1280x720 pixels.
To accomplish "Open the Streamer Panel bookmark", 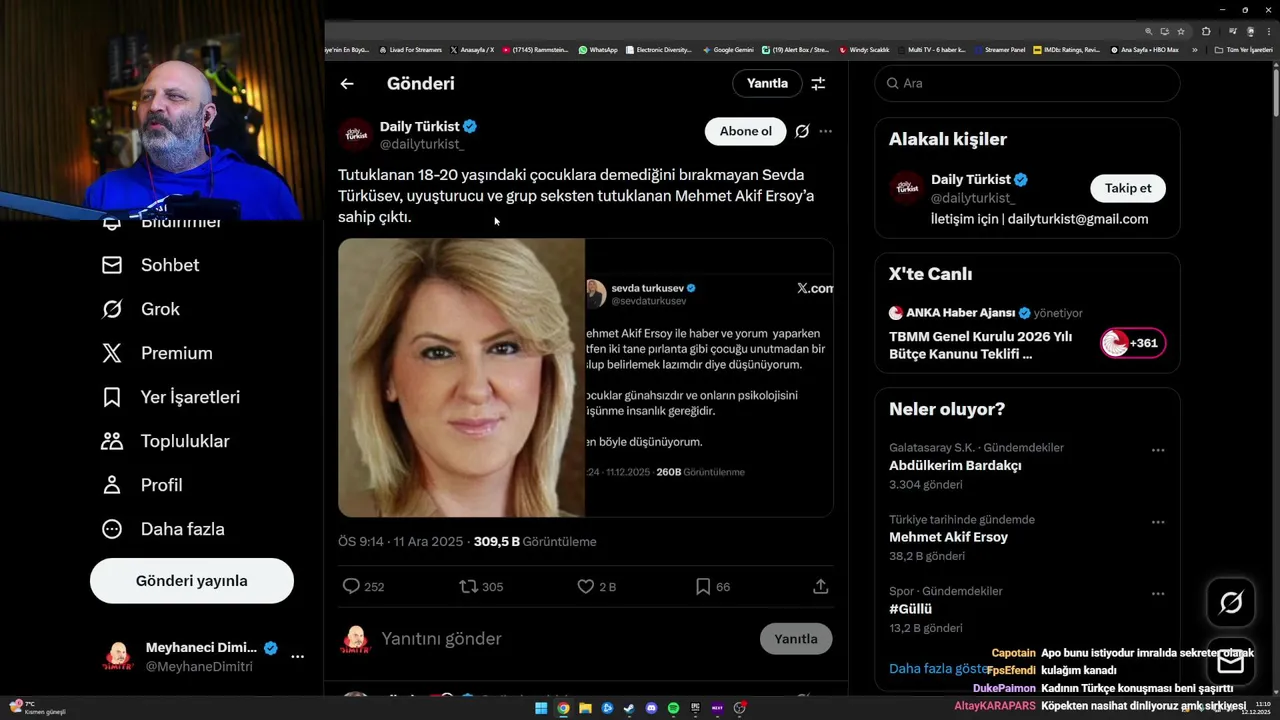I will click(999, 50).
